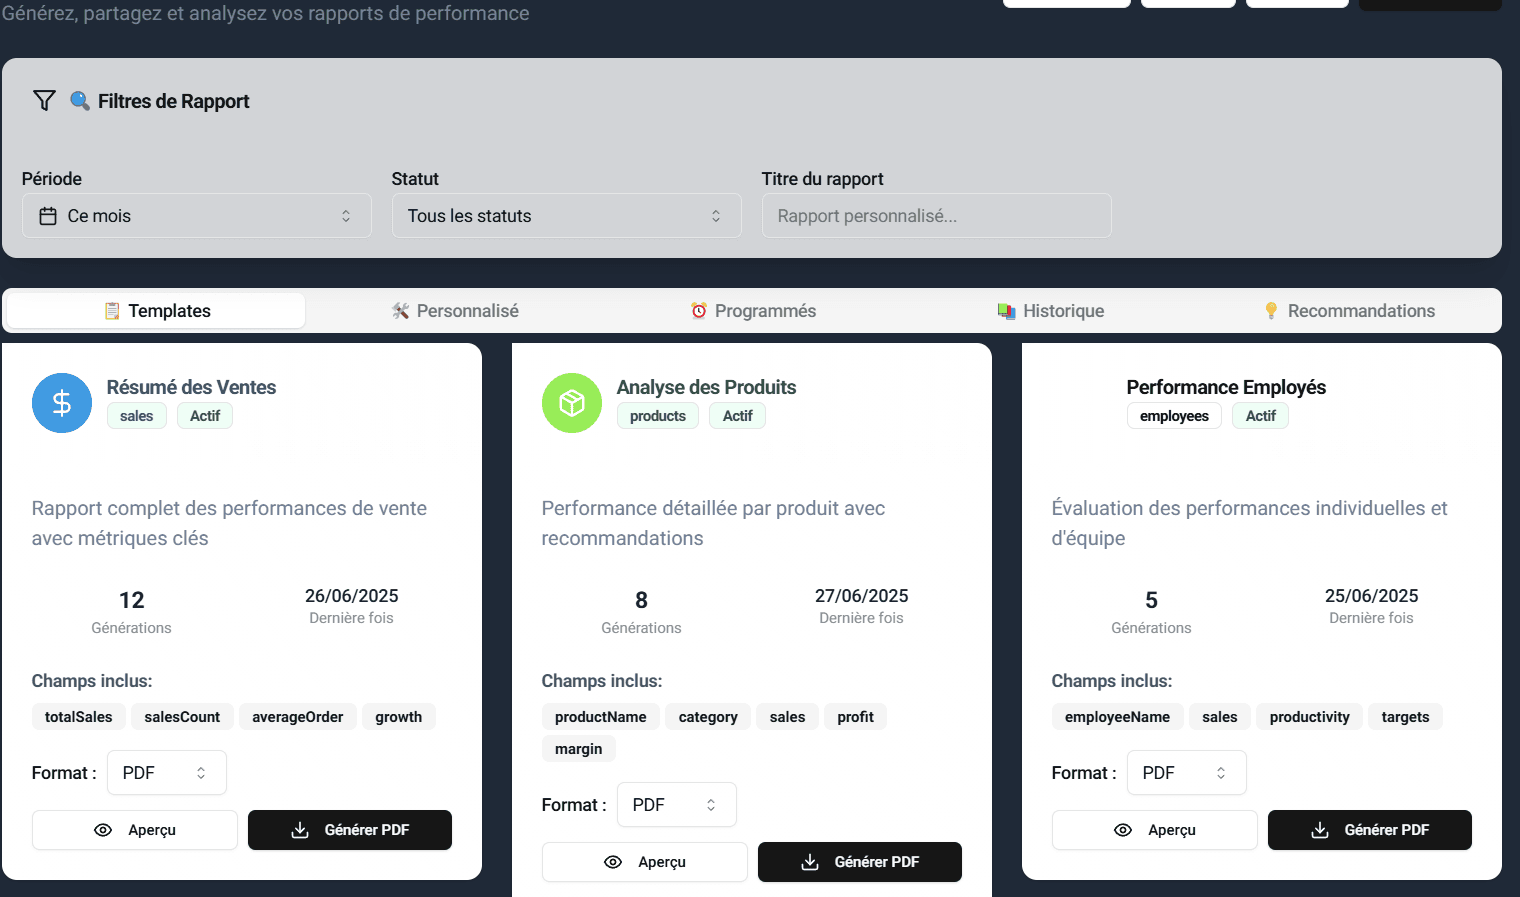Open the Recommandations tab

[1349, 311]
